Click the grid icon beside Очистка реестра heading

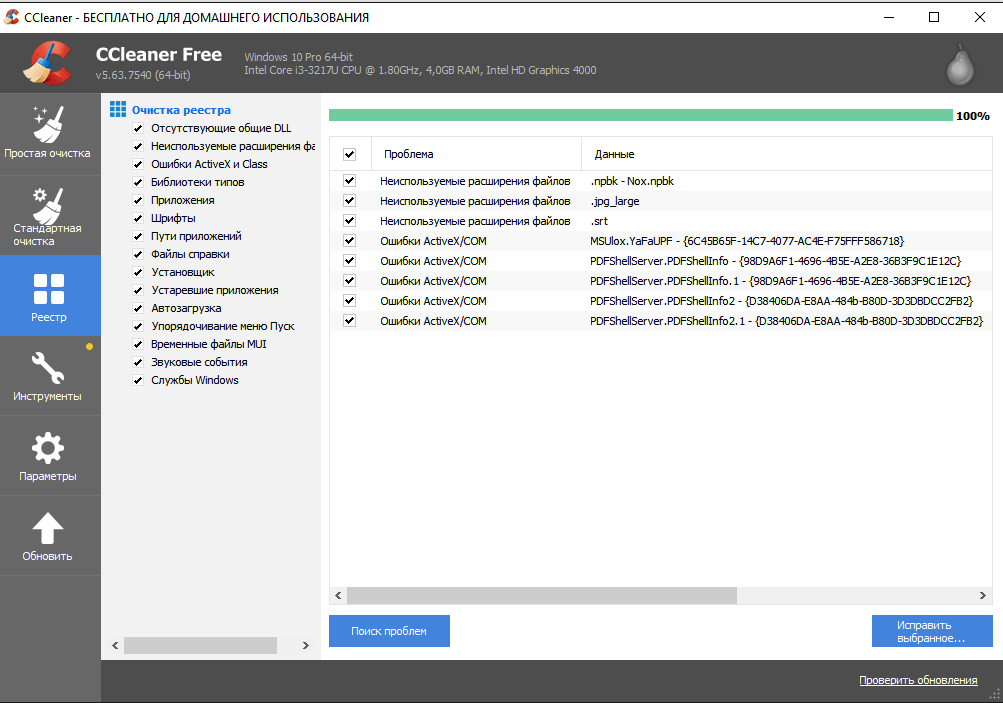click(117, 109)
